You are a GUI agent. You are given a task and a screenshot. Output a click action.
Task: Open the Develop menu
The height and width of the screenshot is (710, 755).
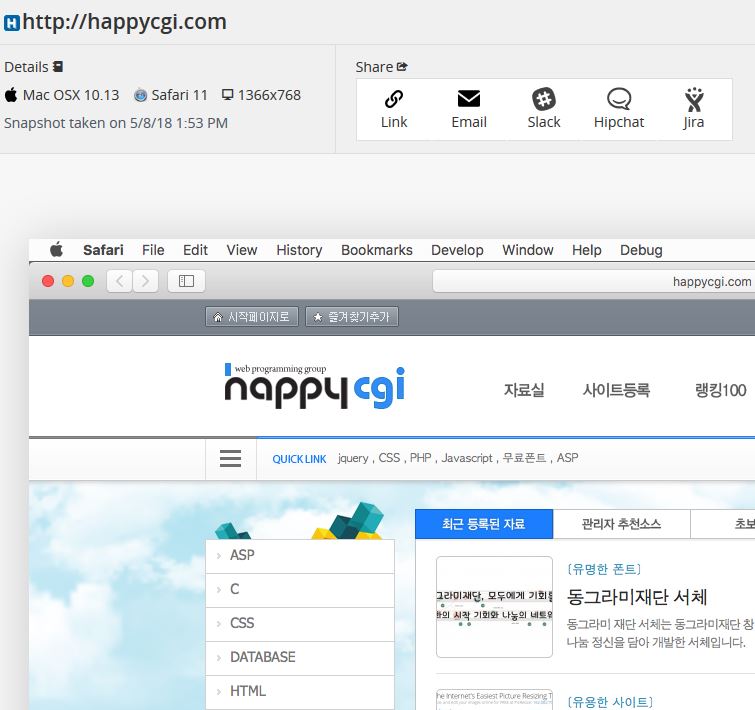457,250
